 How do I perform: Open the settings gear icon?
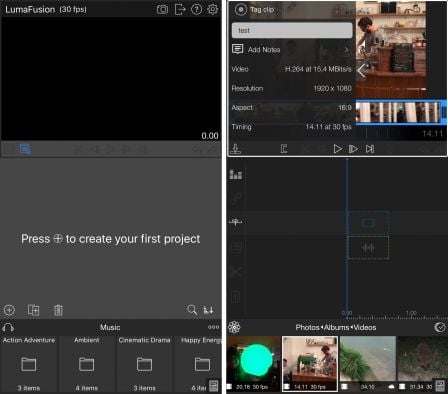click(213, 9)
